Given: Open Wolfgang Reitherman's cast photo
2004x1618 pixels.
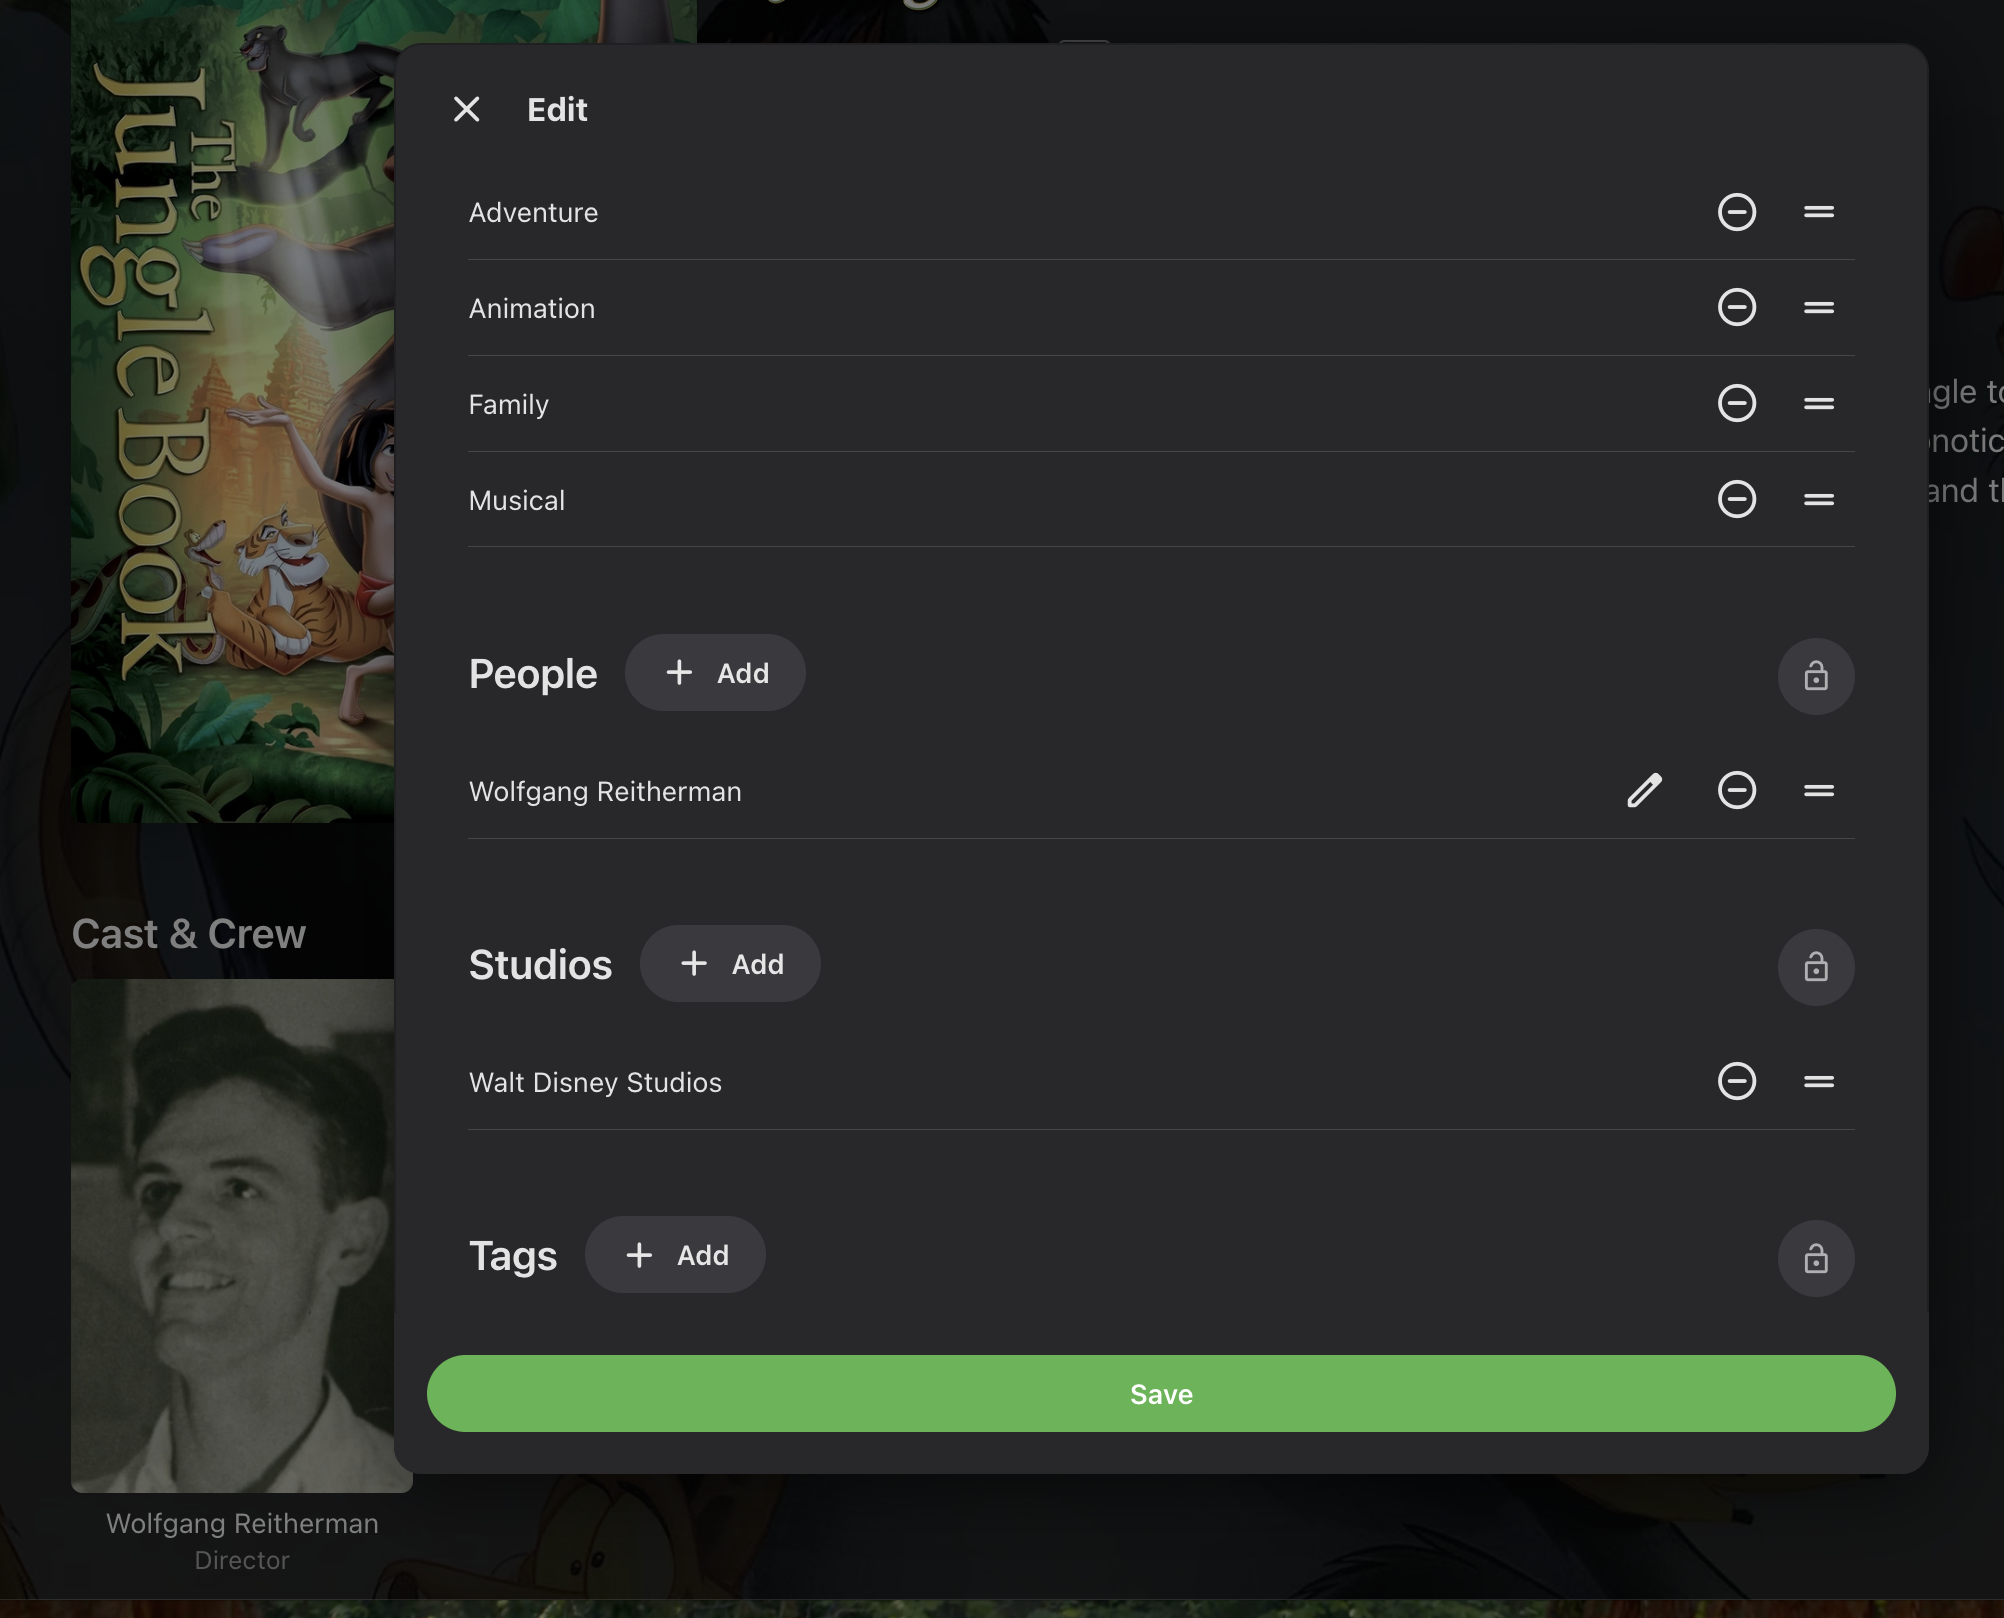Looking at the screenshot, I should (232, 1235).
